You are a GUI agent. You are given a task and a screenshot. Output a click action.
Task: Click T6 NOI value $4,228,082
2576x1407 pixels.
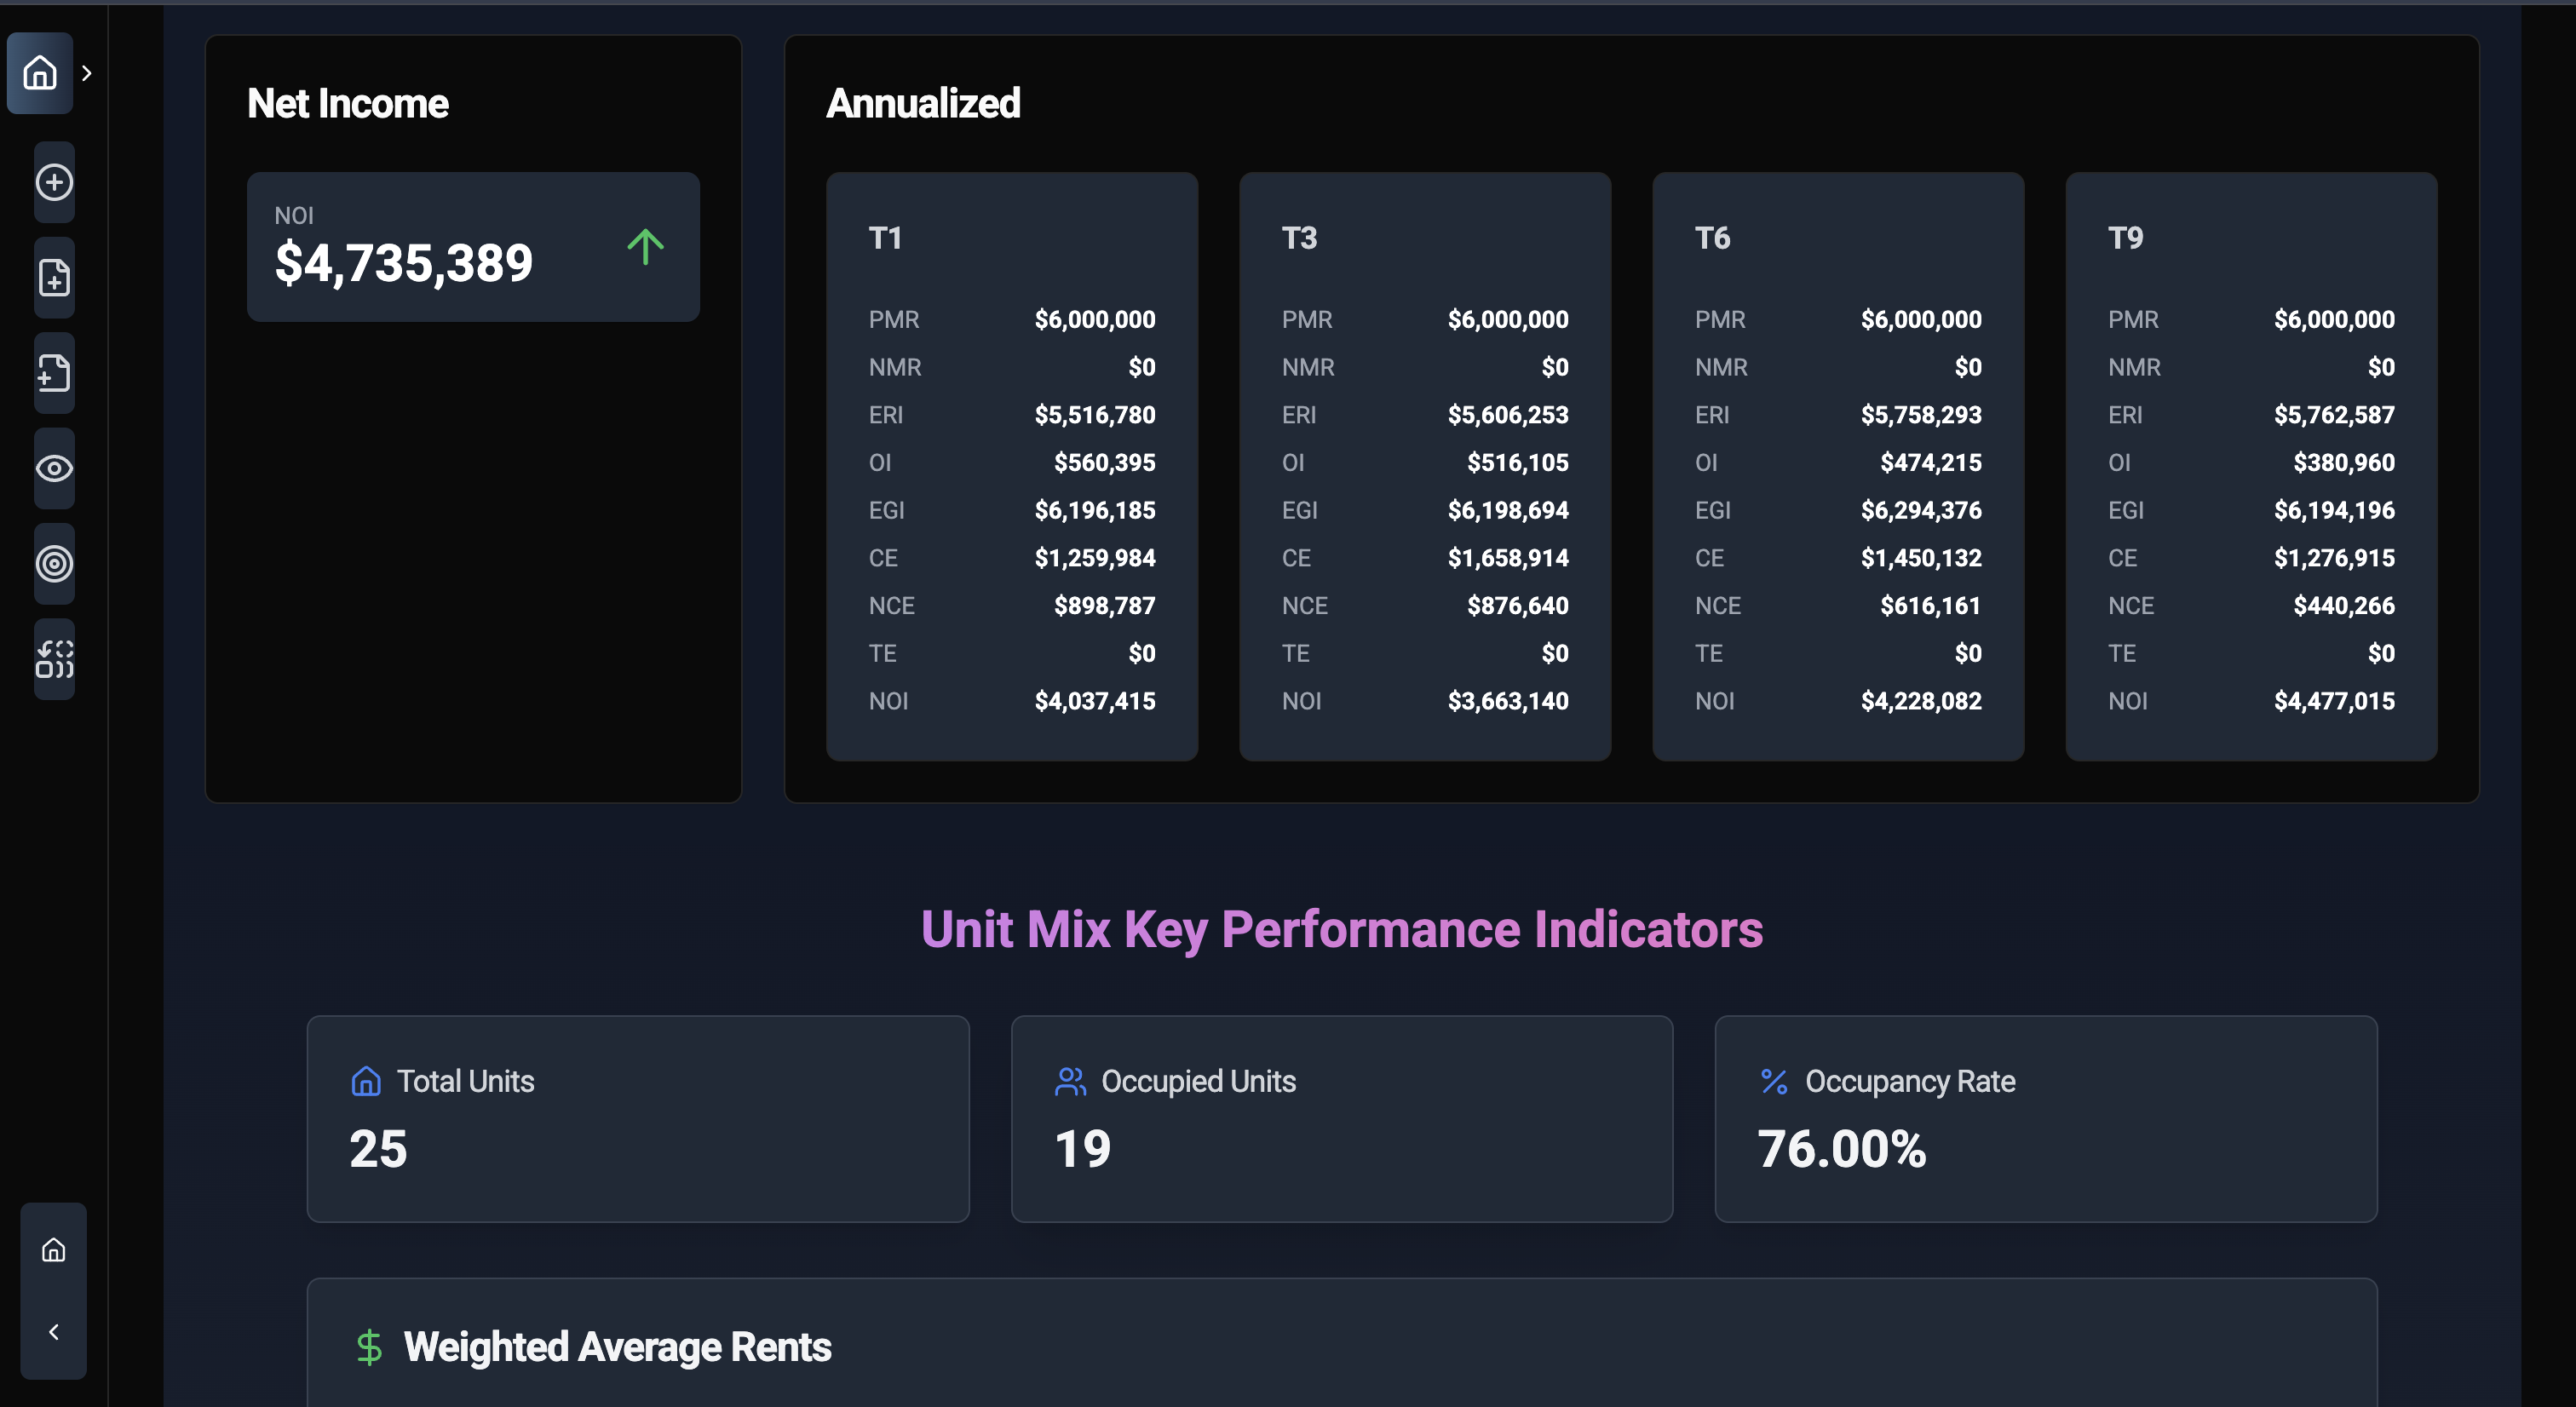point(1921,701)
